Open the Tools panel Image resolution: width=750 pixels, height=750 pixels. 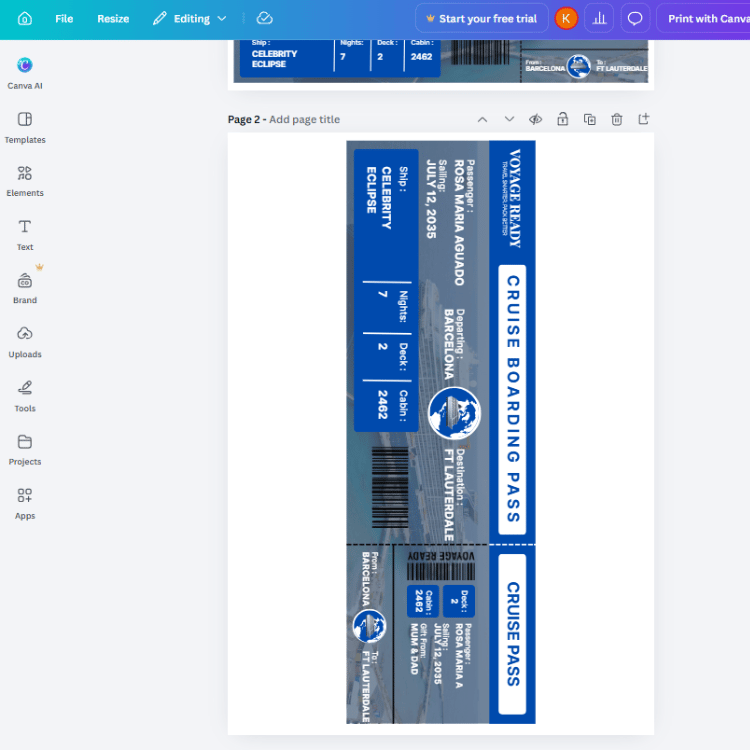[x=25, y=397]
